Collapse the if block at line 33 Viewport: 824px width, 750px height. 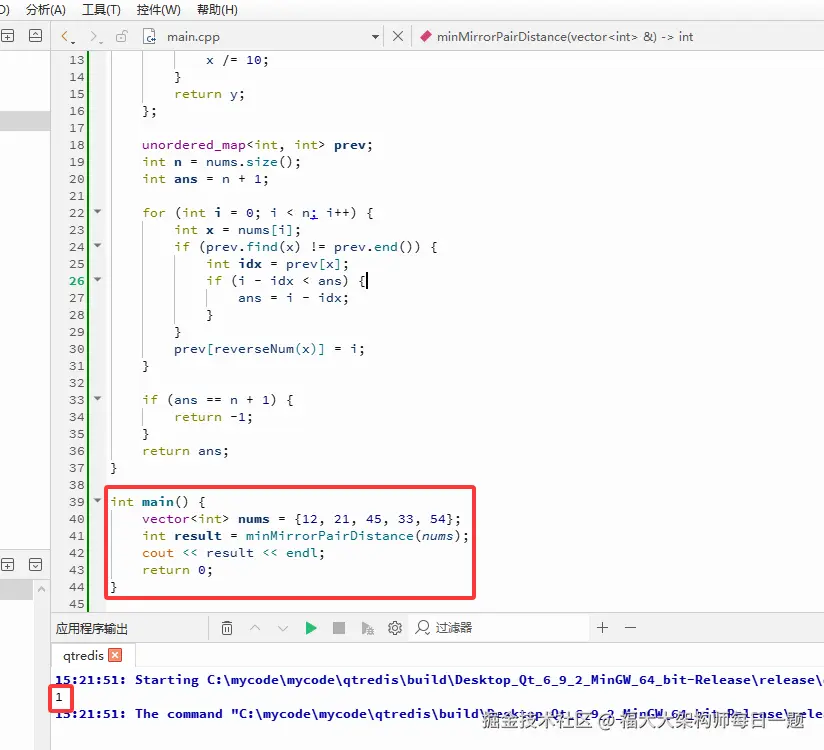click(97, 398)
